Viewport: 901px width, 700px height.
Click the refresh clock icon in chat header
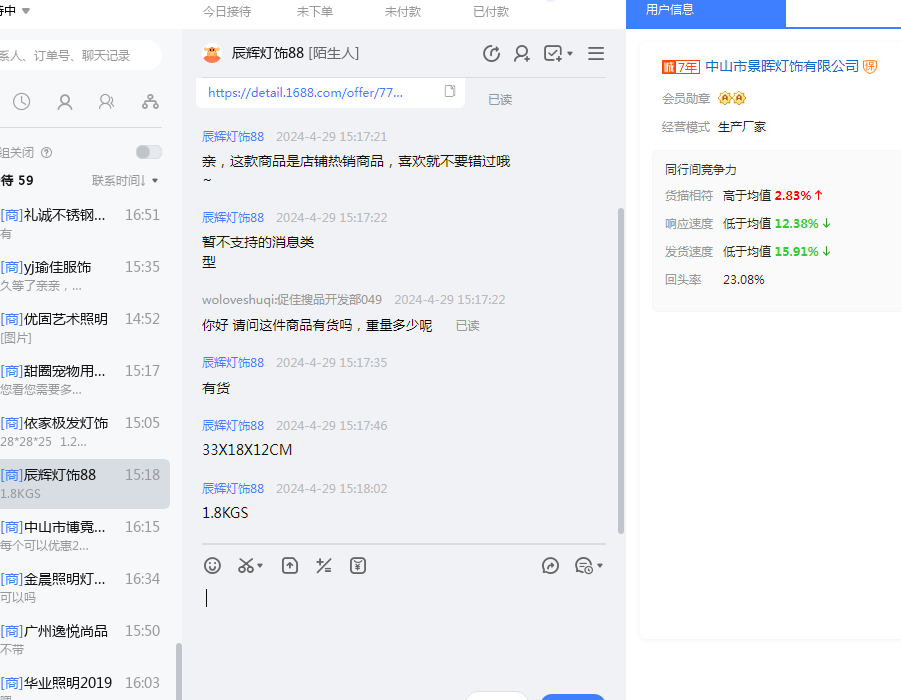(x=491, y=54)
